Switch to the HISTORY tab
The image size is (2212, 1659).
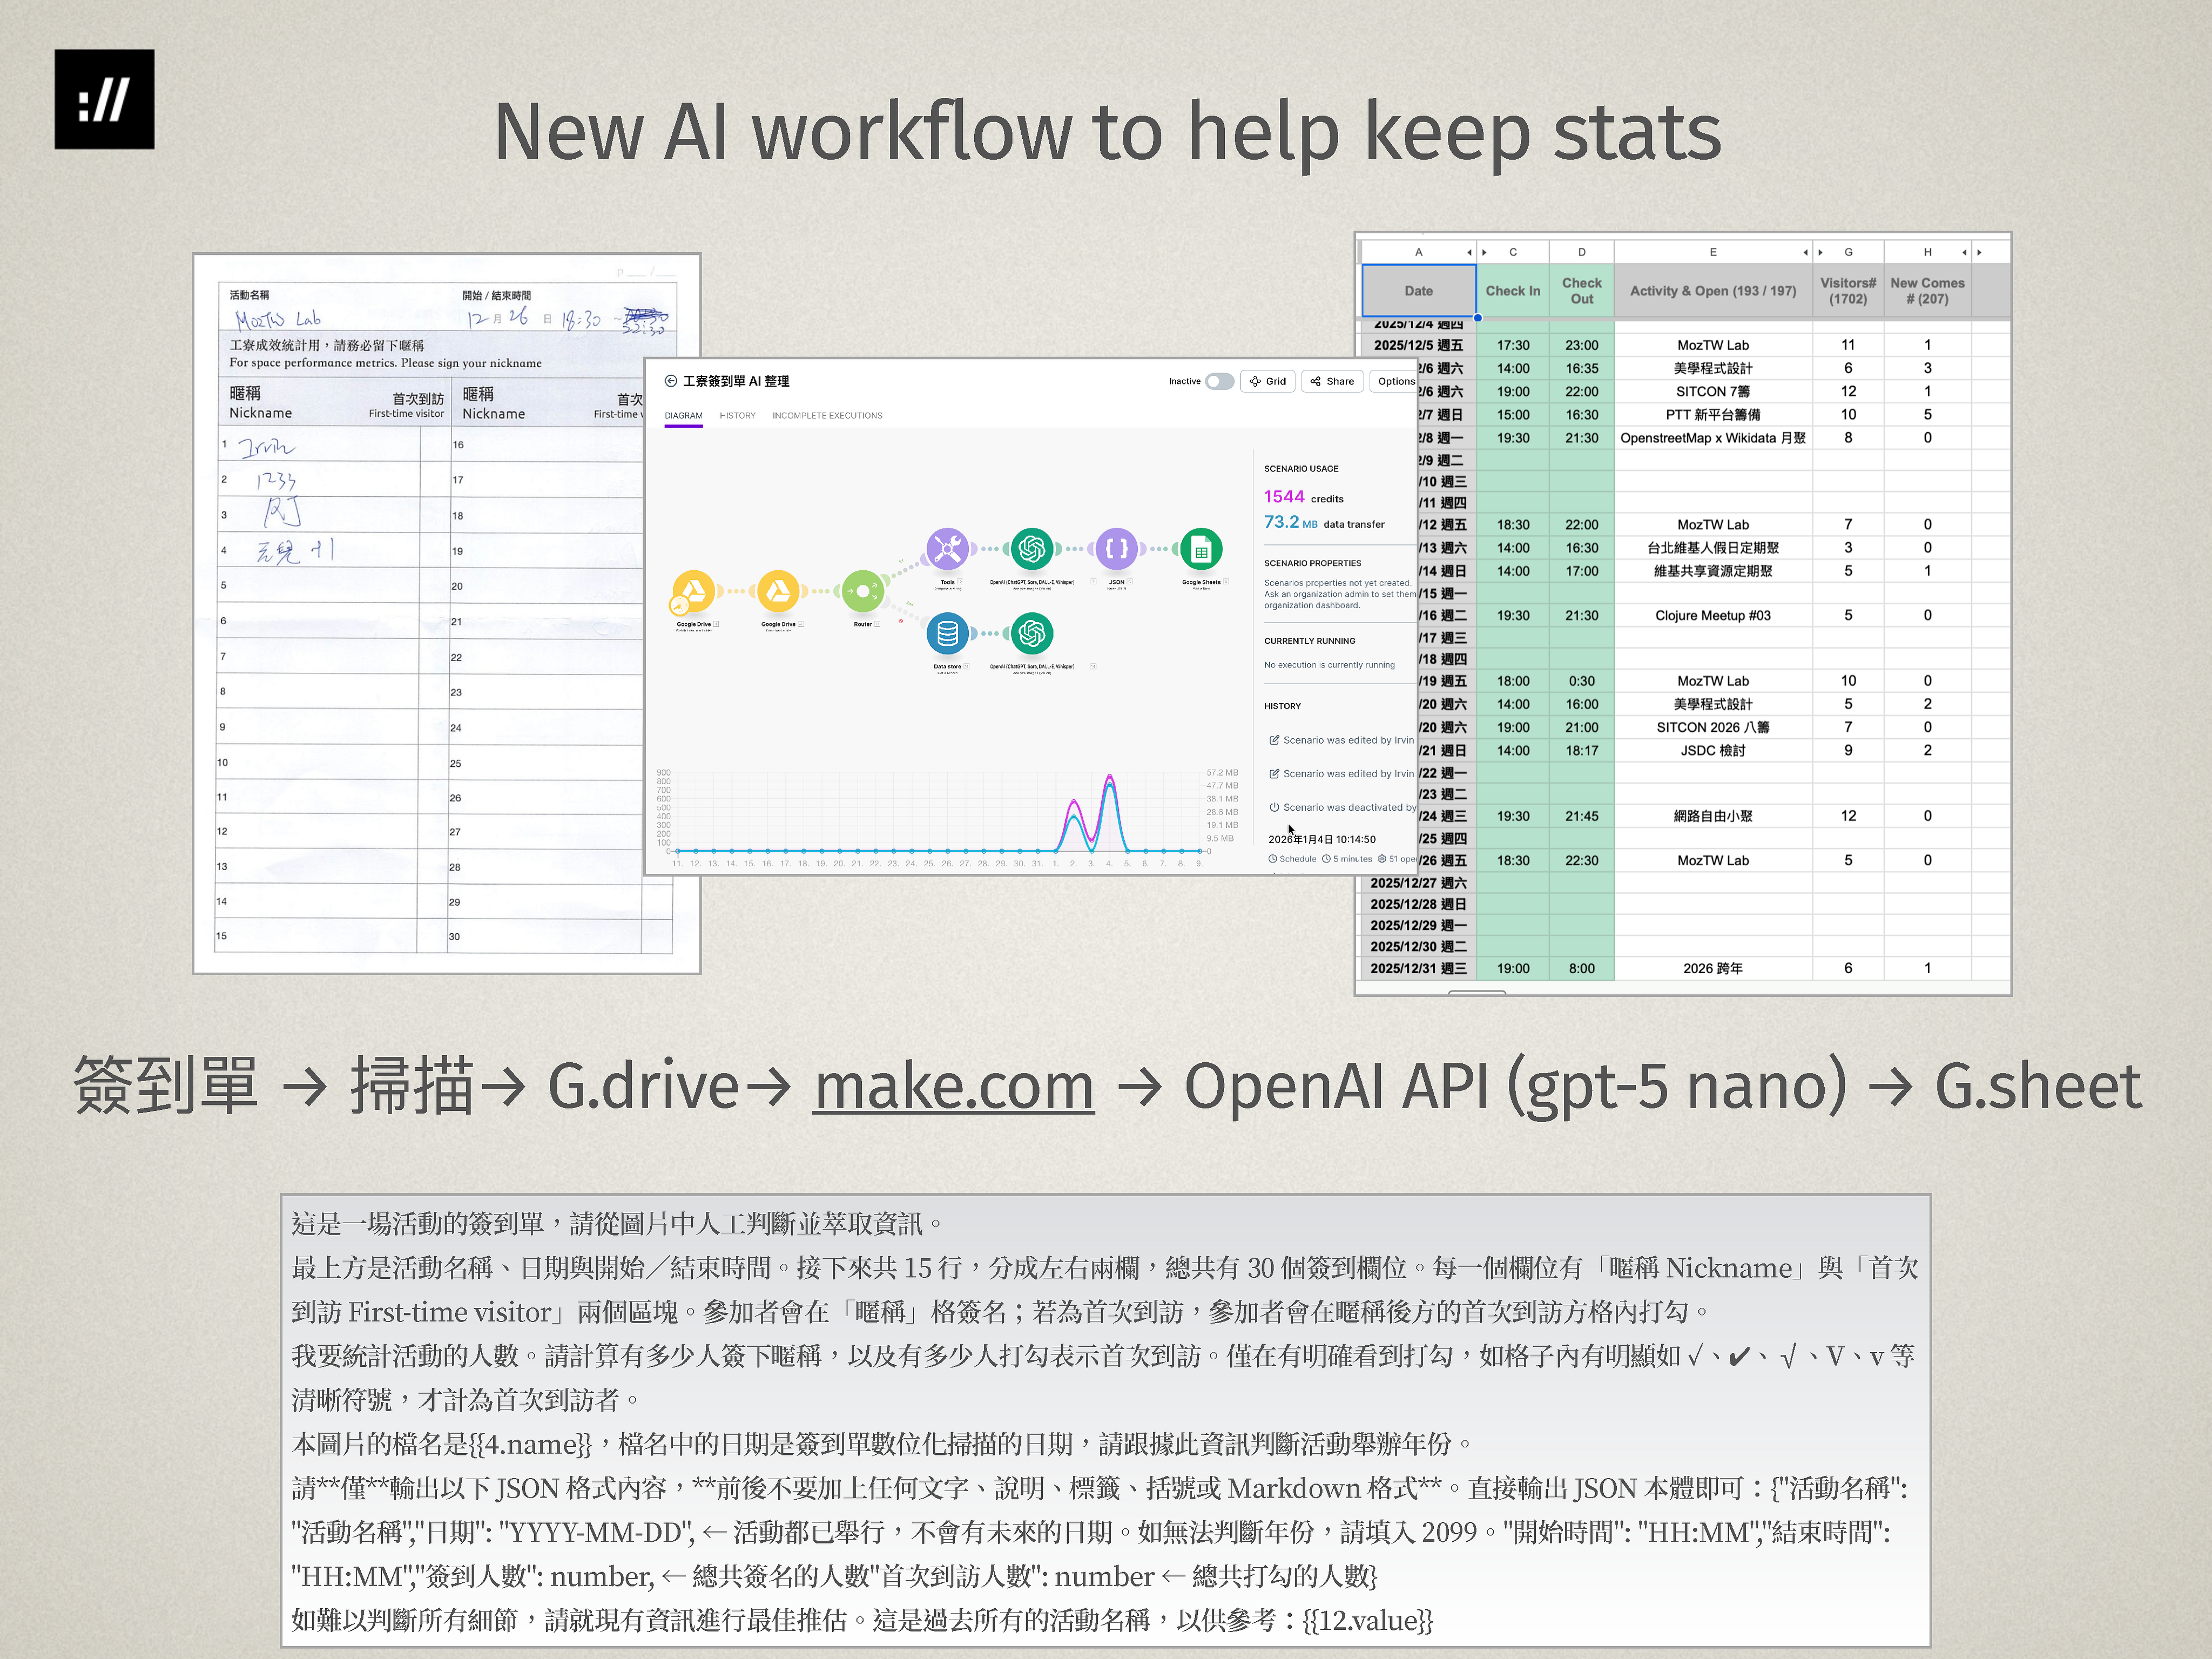[737, 415]
